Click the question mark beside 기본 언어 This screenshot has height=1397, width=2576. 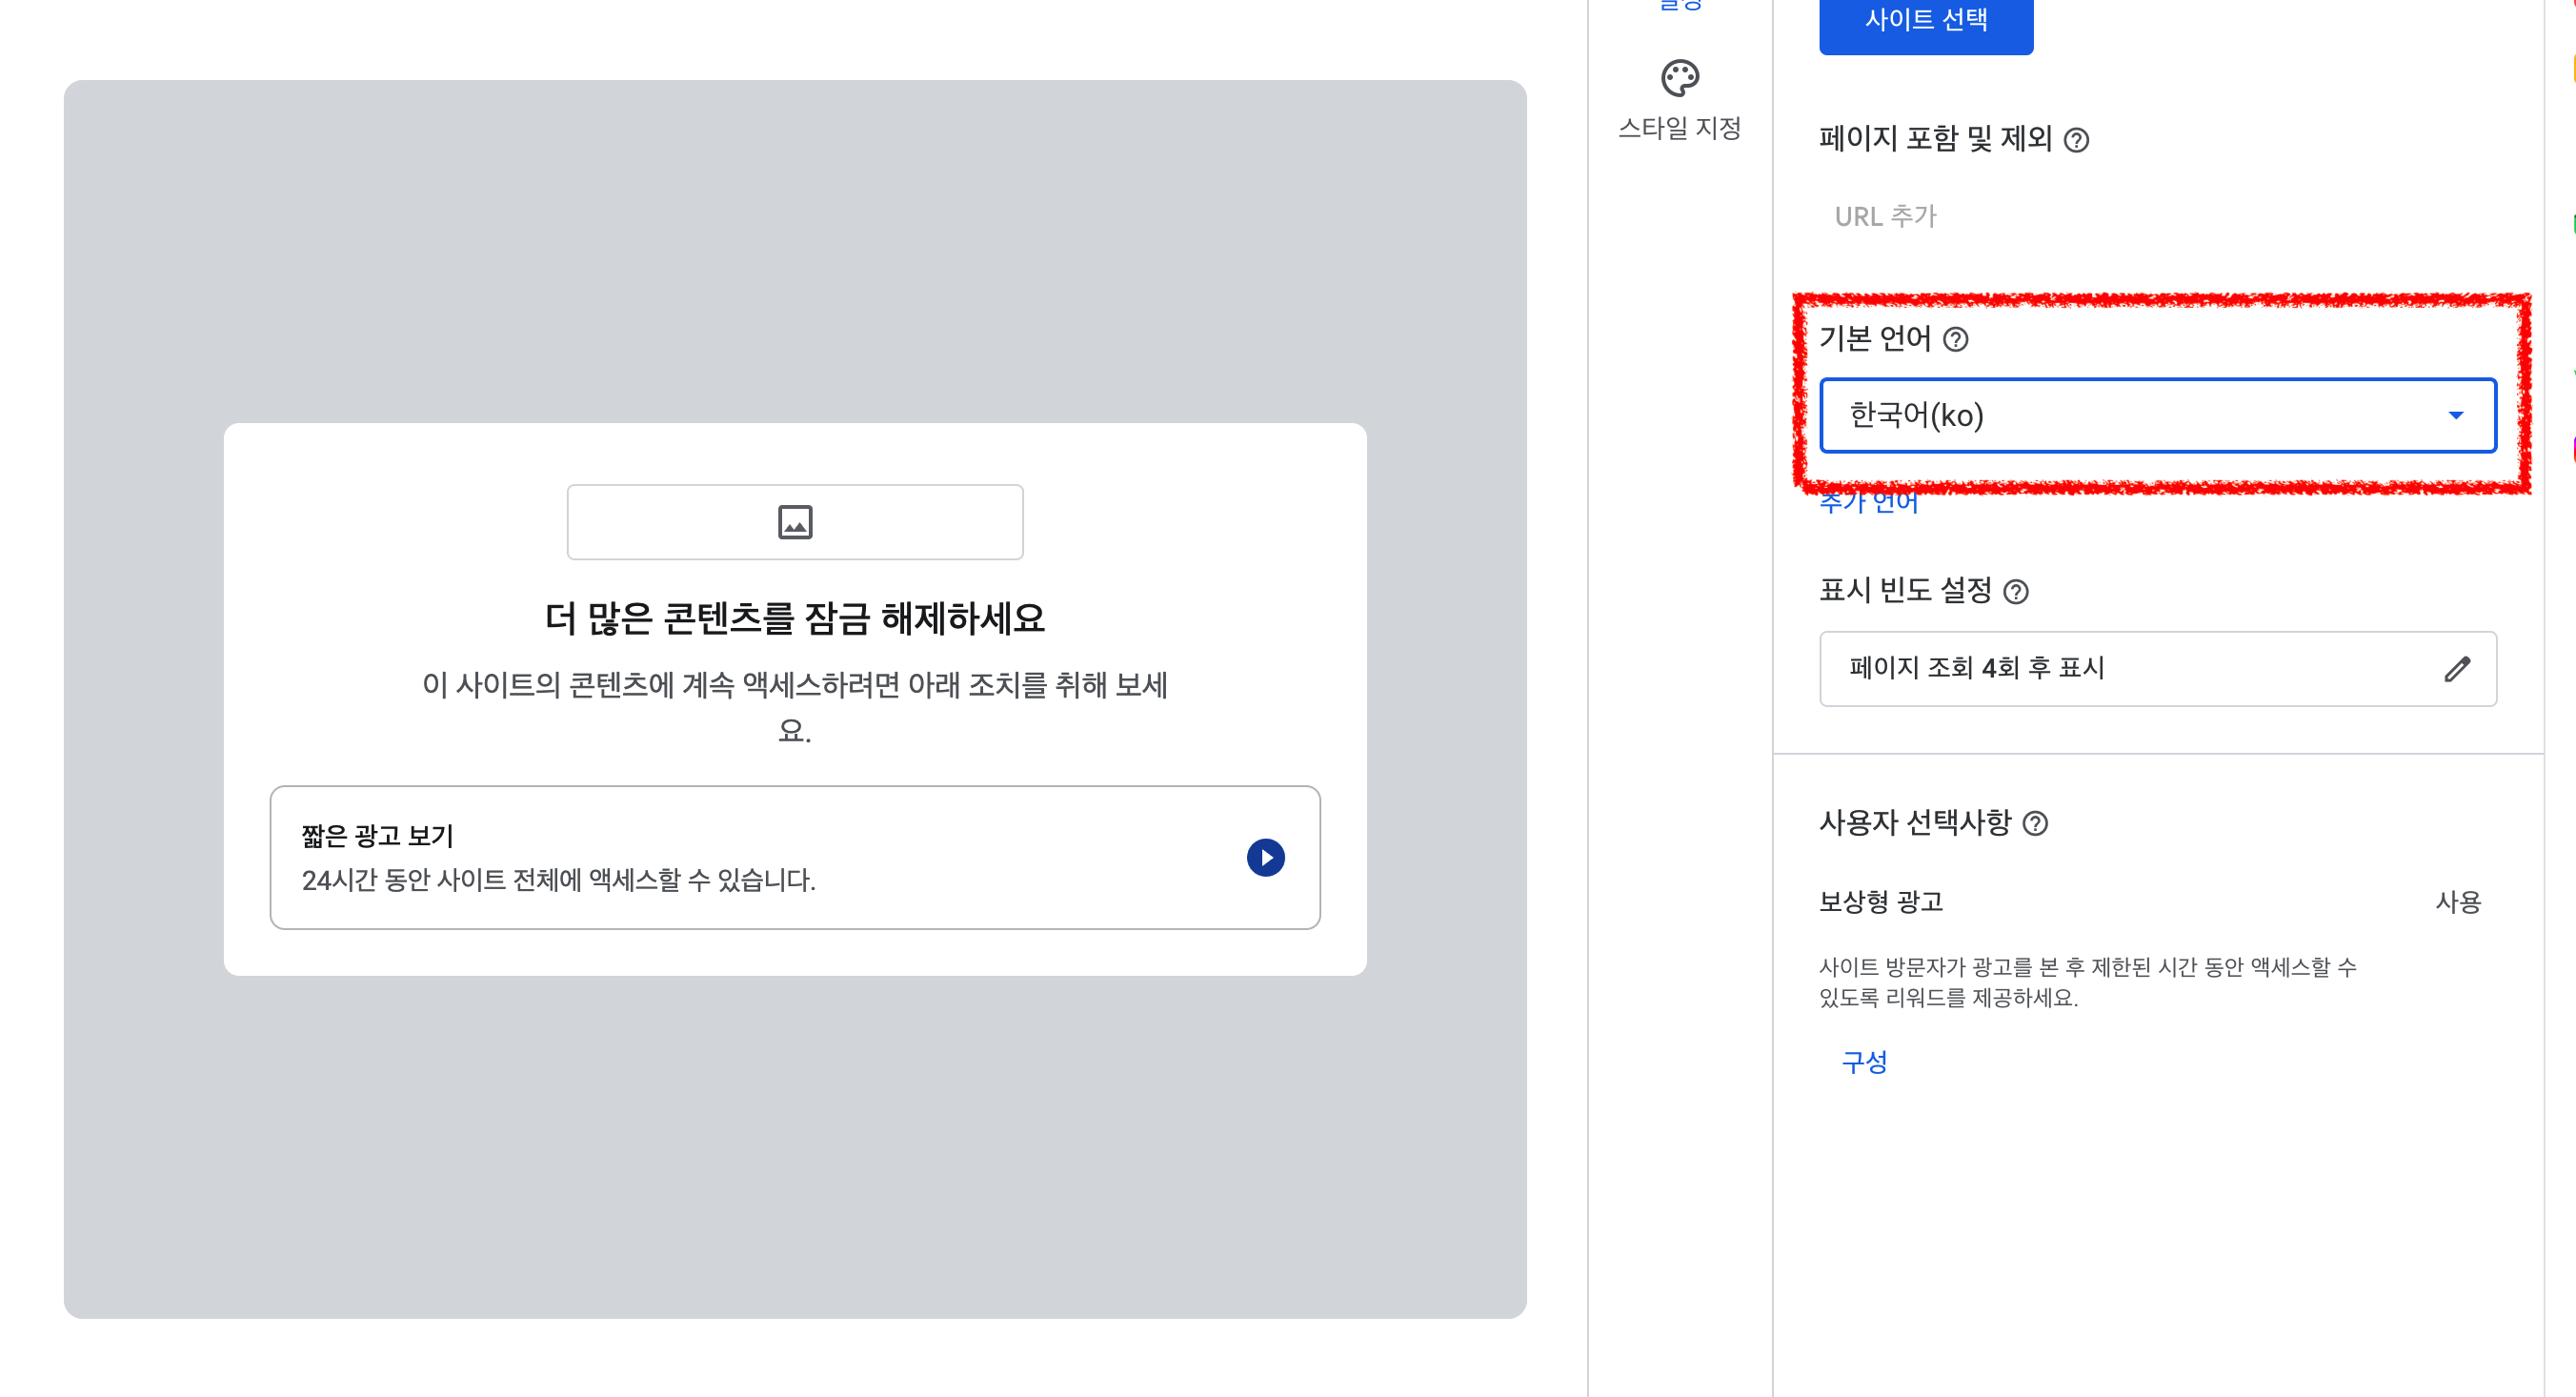pyautogui.click(x=1956, y=341)
